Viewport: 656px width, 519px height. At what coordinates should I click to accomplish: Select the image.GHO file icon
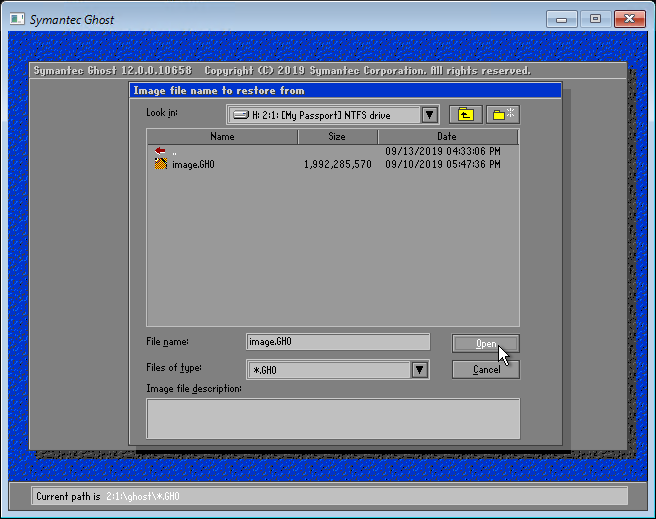click(x=161, y=164)
